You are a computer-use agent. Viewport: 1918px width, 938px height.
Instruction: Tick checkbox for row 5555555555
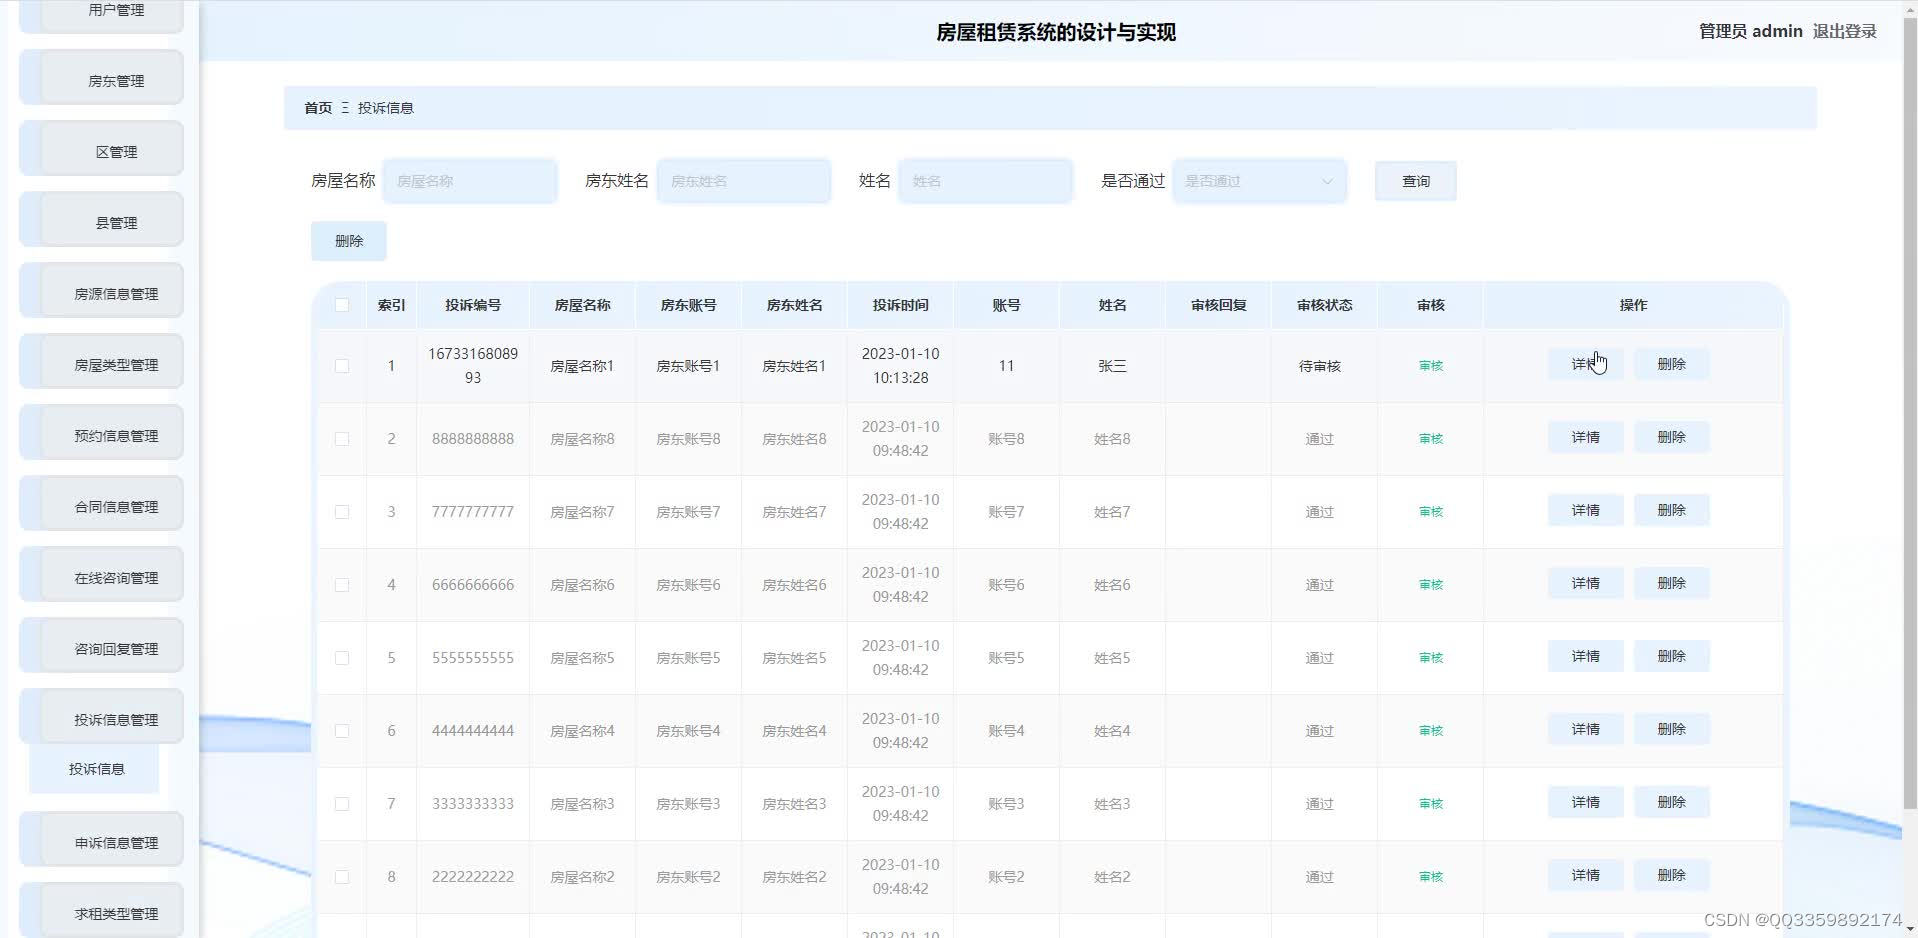pyautogui.click(x=342, y=658)
